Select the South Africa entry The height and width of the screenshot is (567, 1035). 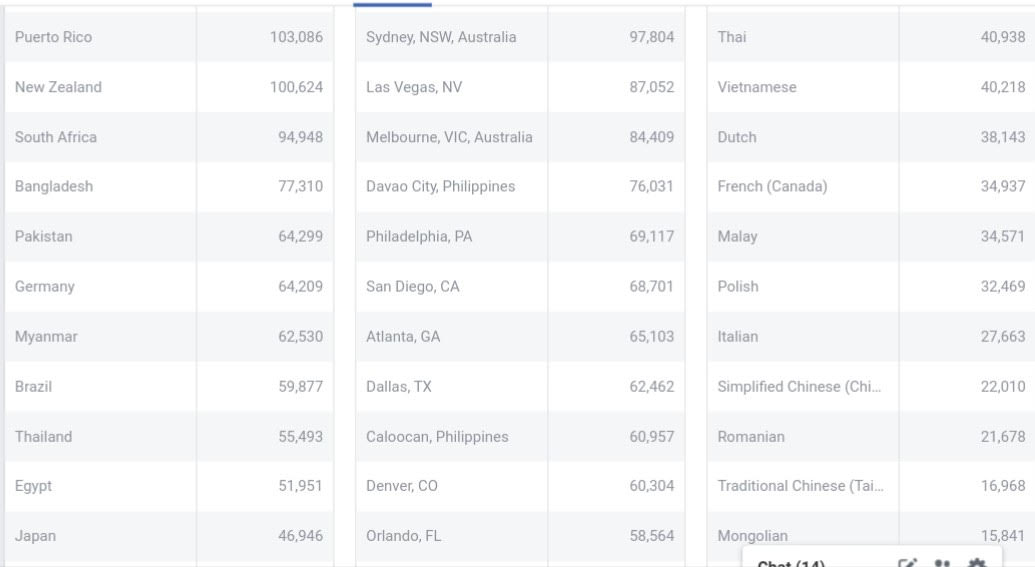(56, 137)
